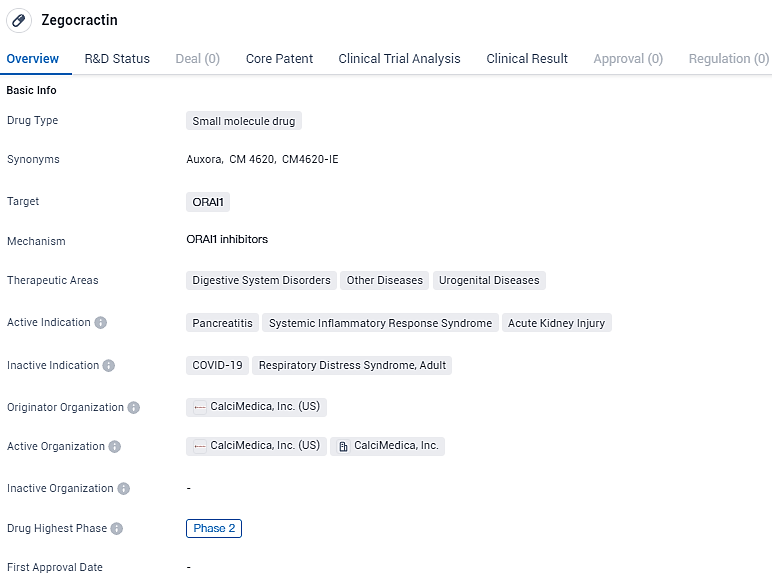
Task: Click the COVID-19 inactive indication tag
Action: [217, 366]
